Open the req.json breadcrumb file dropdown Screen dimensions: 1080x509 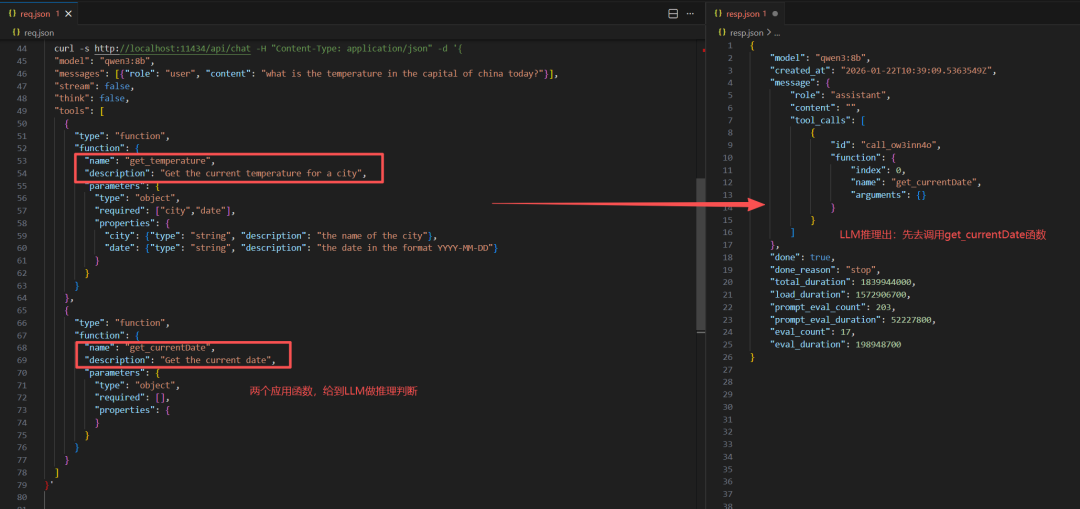(38, 33)
